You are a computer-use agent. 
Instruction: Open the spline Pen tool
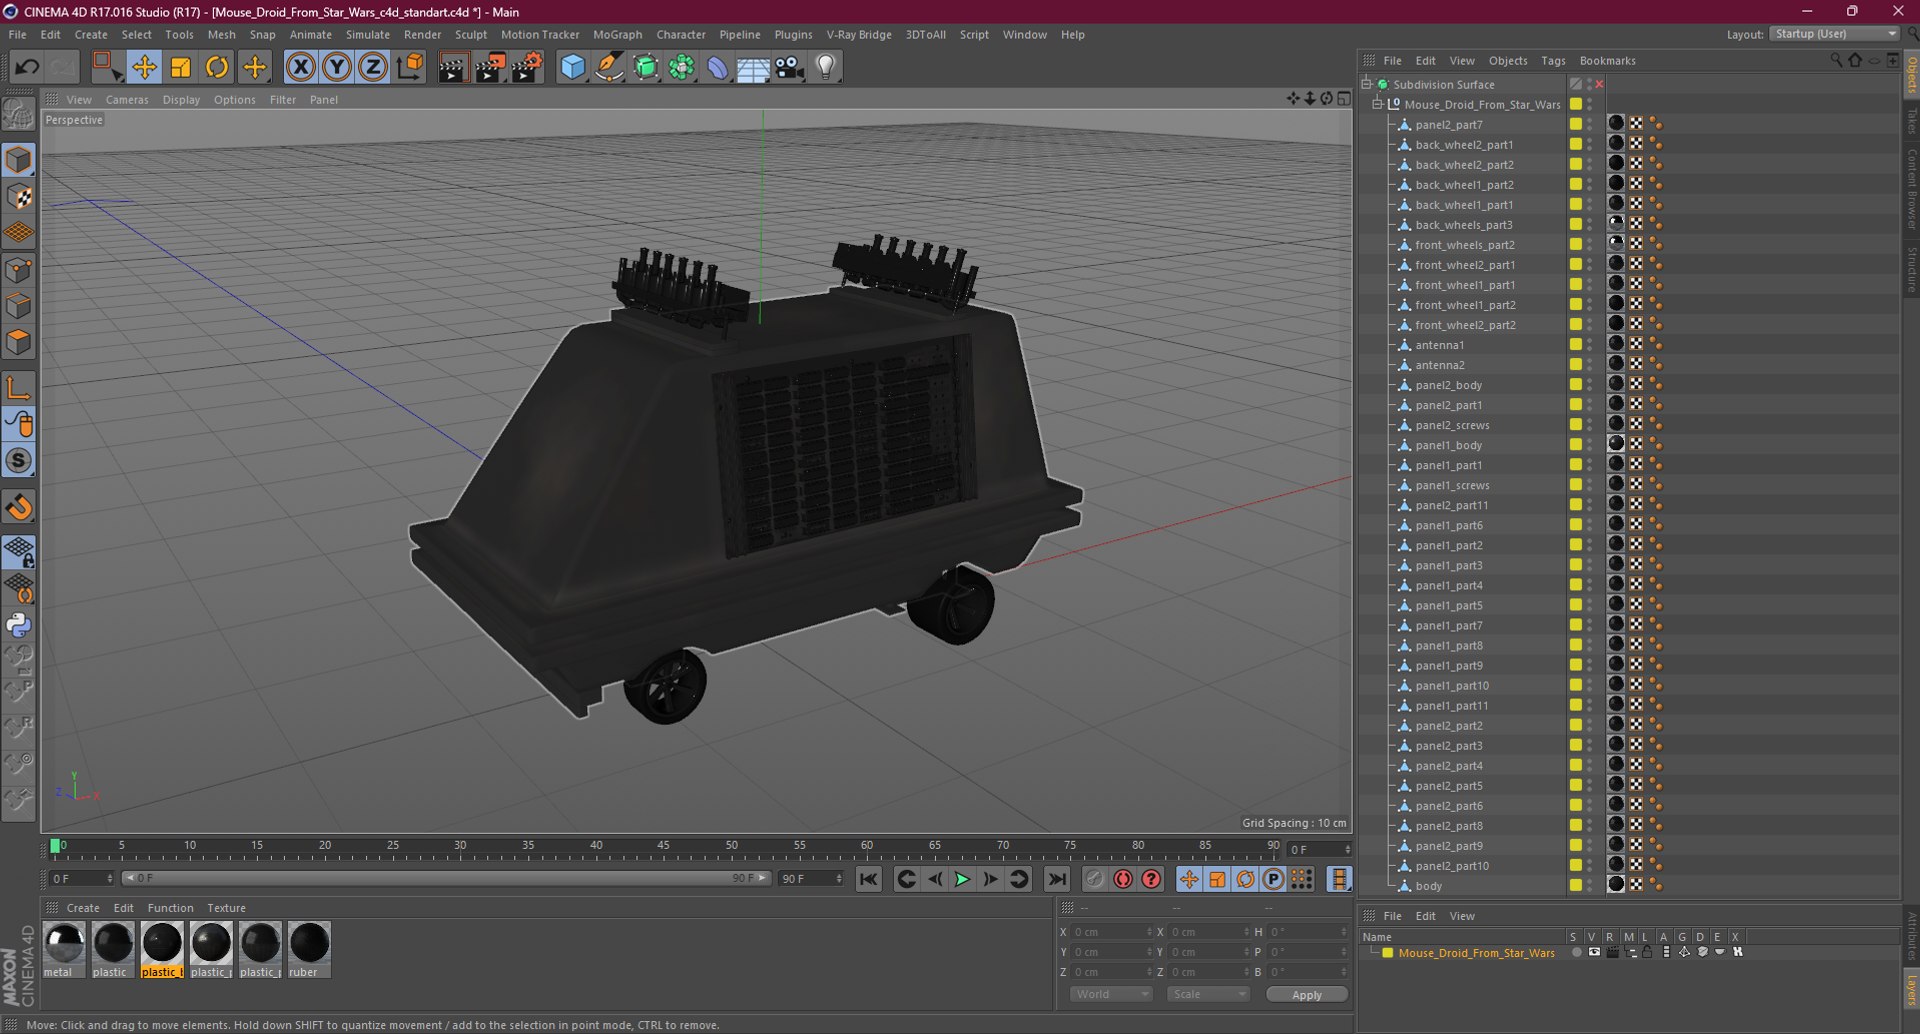(x=609, y=67)
